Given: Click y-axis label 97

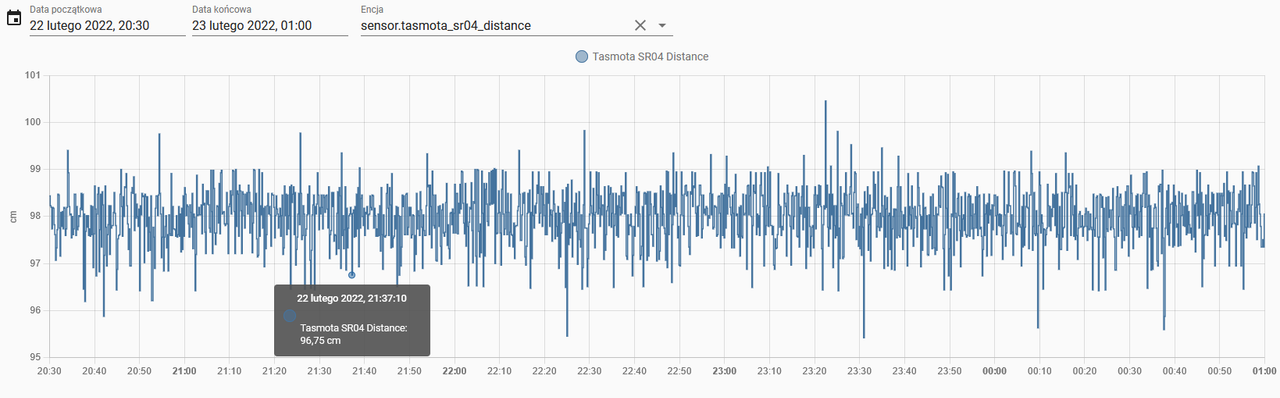Looking at the screenshot, I should 35,263.
